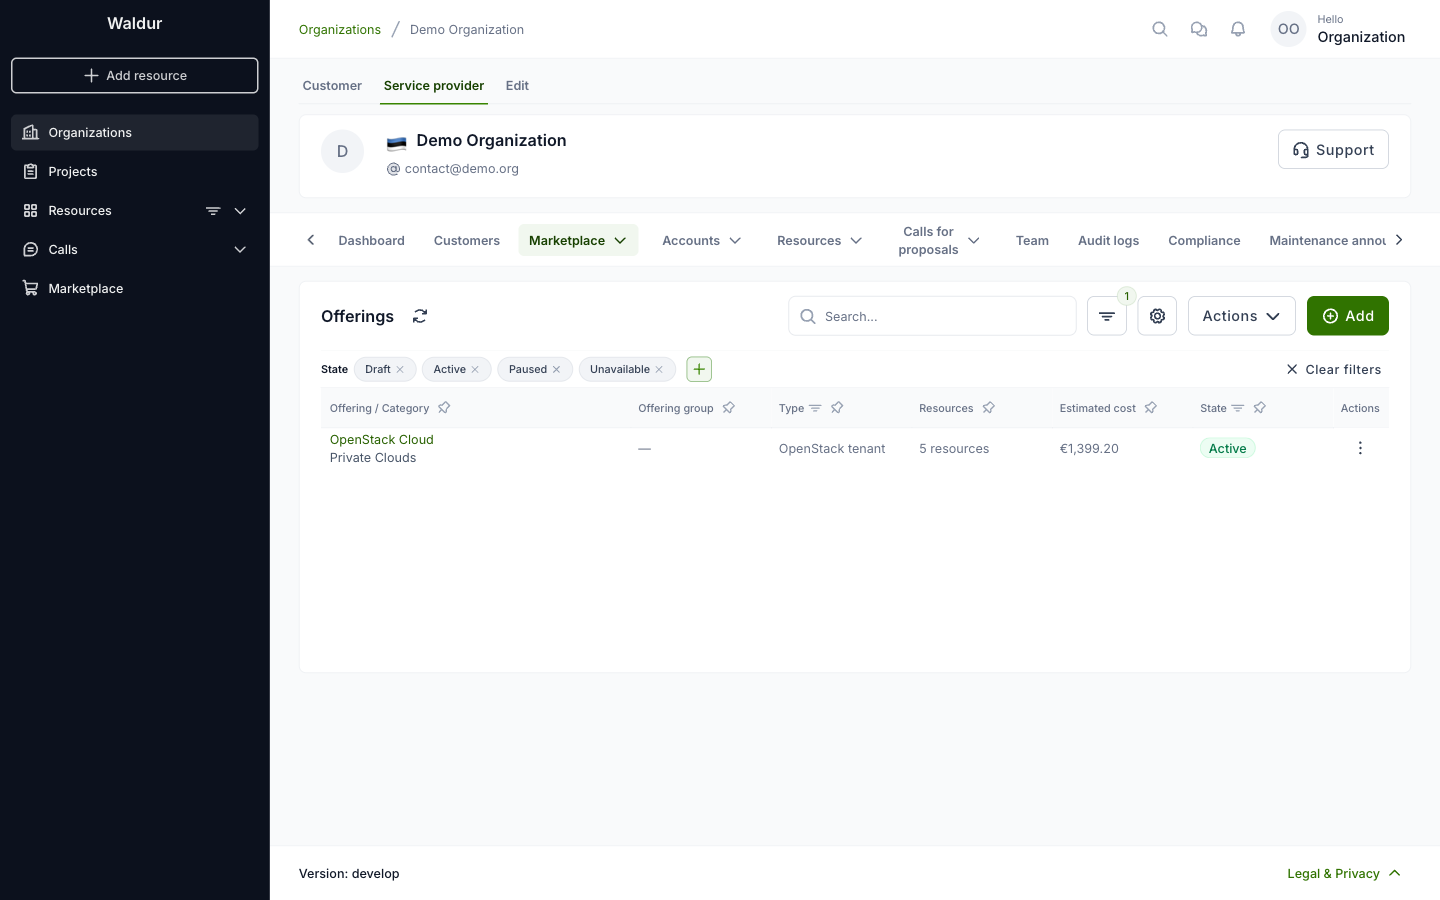The width and height of the screenshot is (1440, 900).
Task: Switch to the Customer tab
Action: click(x=332, y=85)
